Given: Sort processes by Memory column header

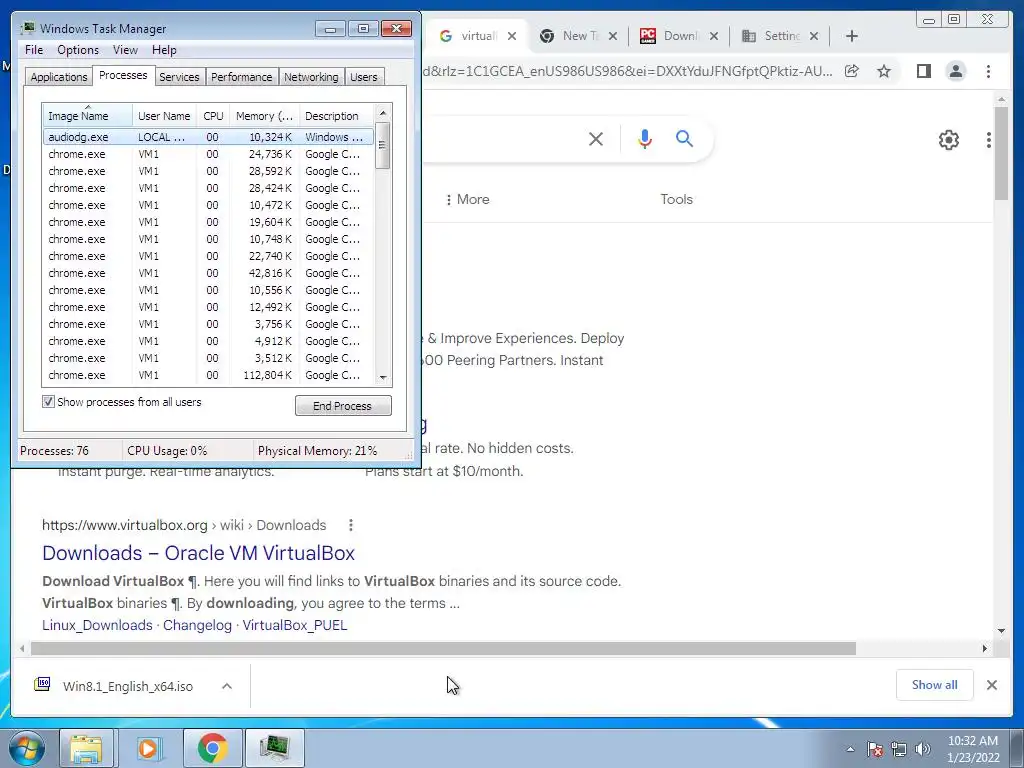Looking at the screenshot, I should [264, 116].
